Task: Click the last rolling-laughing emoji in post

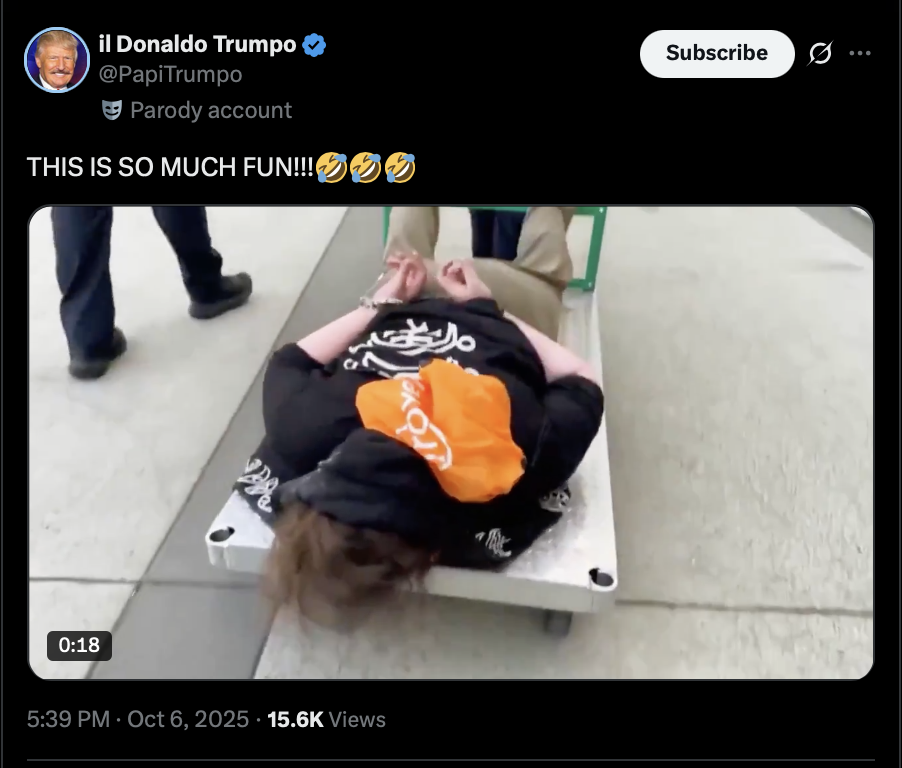Action: click(x=400, y=167)
